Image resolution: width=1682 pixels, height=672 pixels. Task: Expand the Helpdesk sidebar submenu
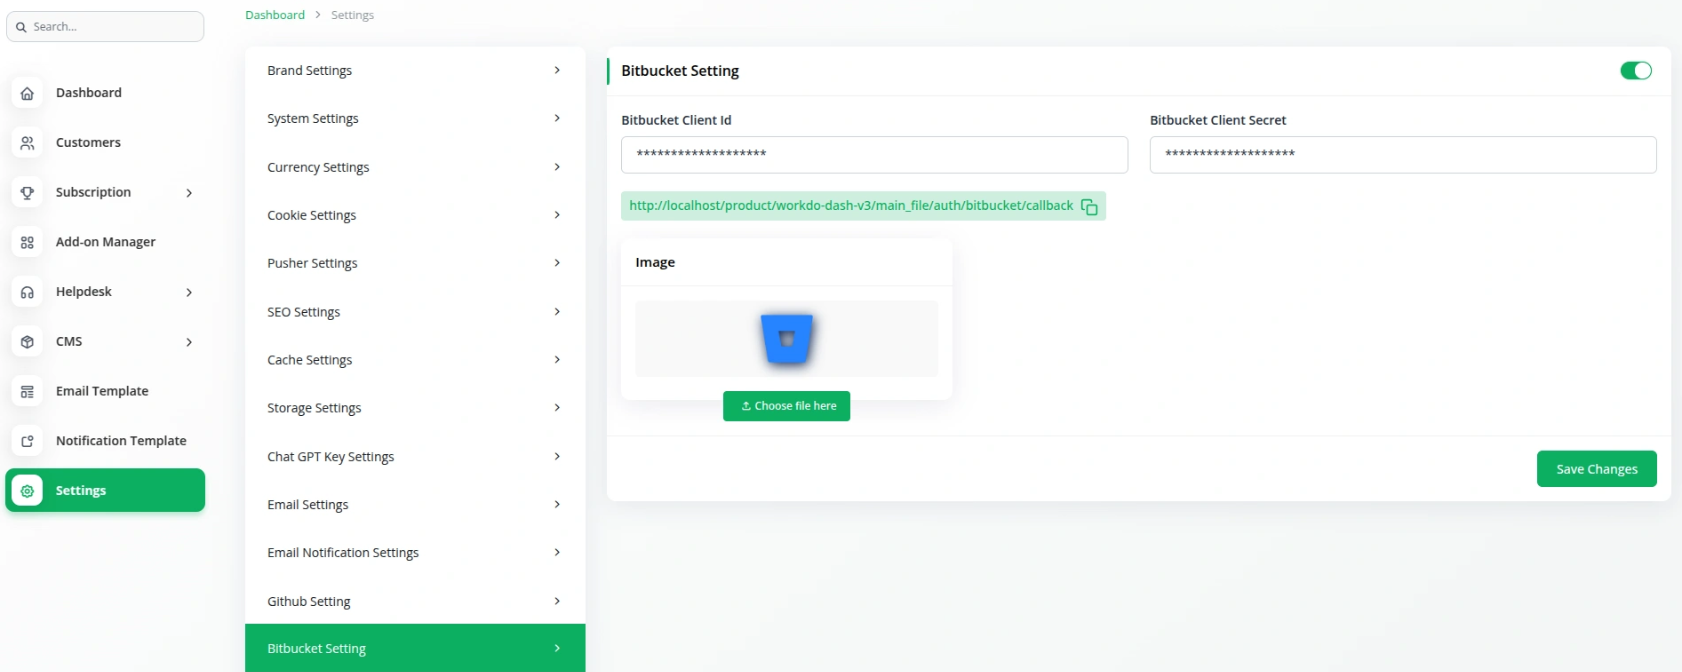coord(189,292)
